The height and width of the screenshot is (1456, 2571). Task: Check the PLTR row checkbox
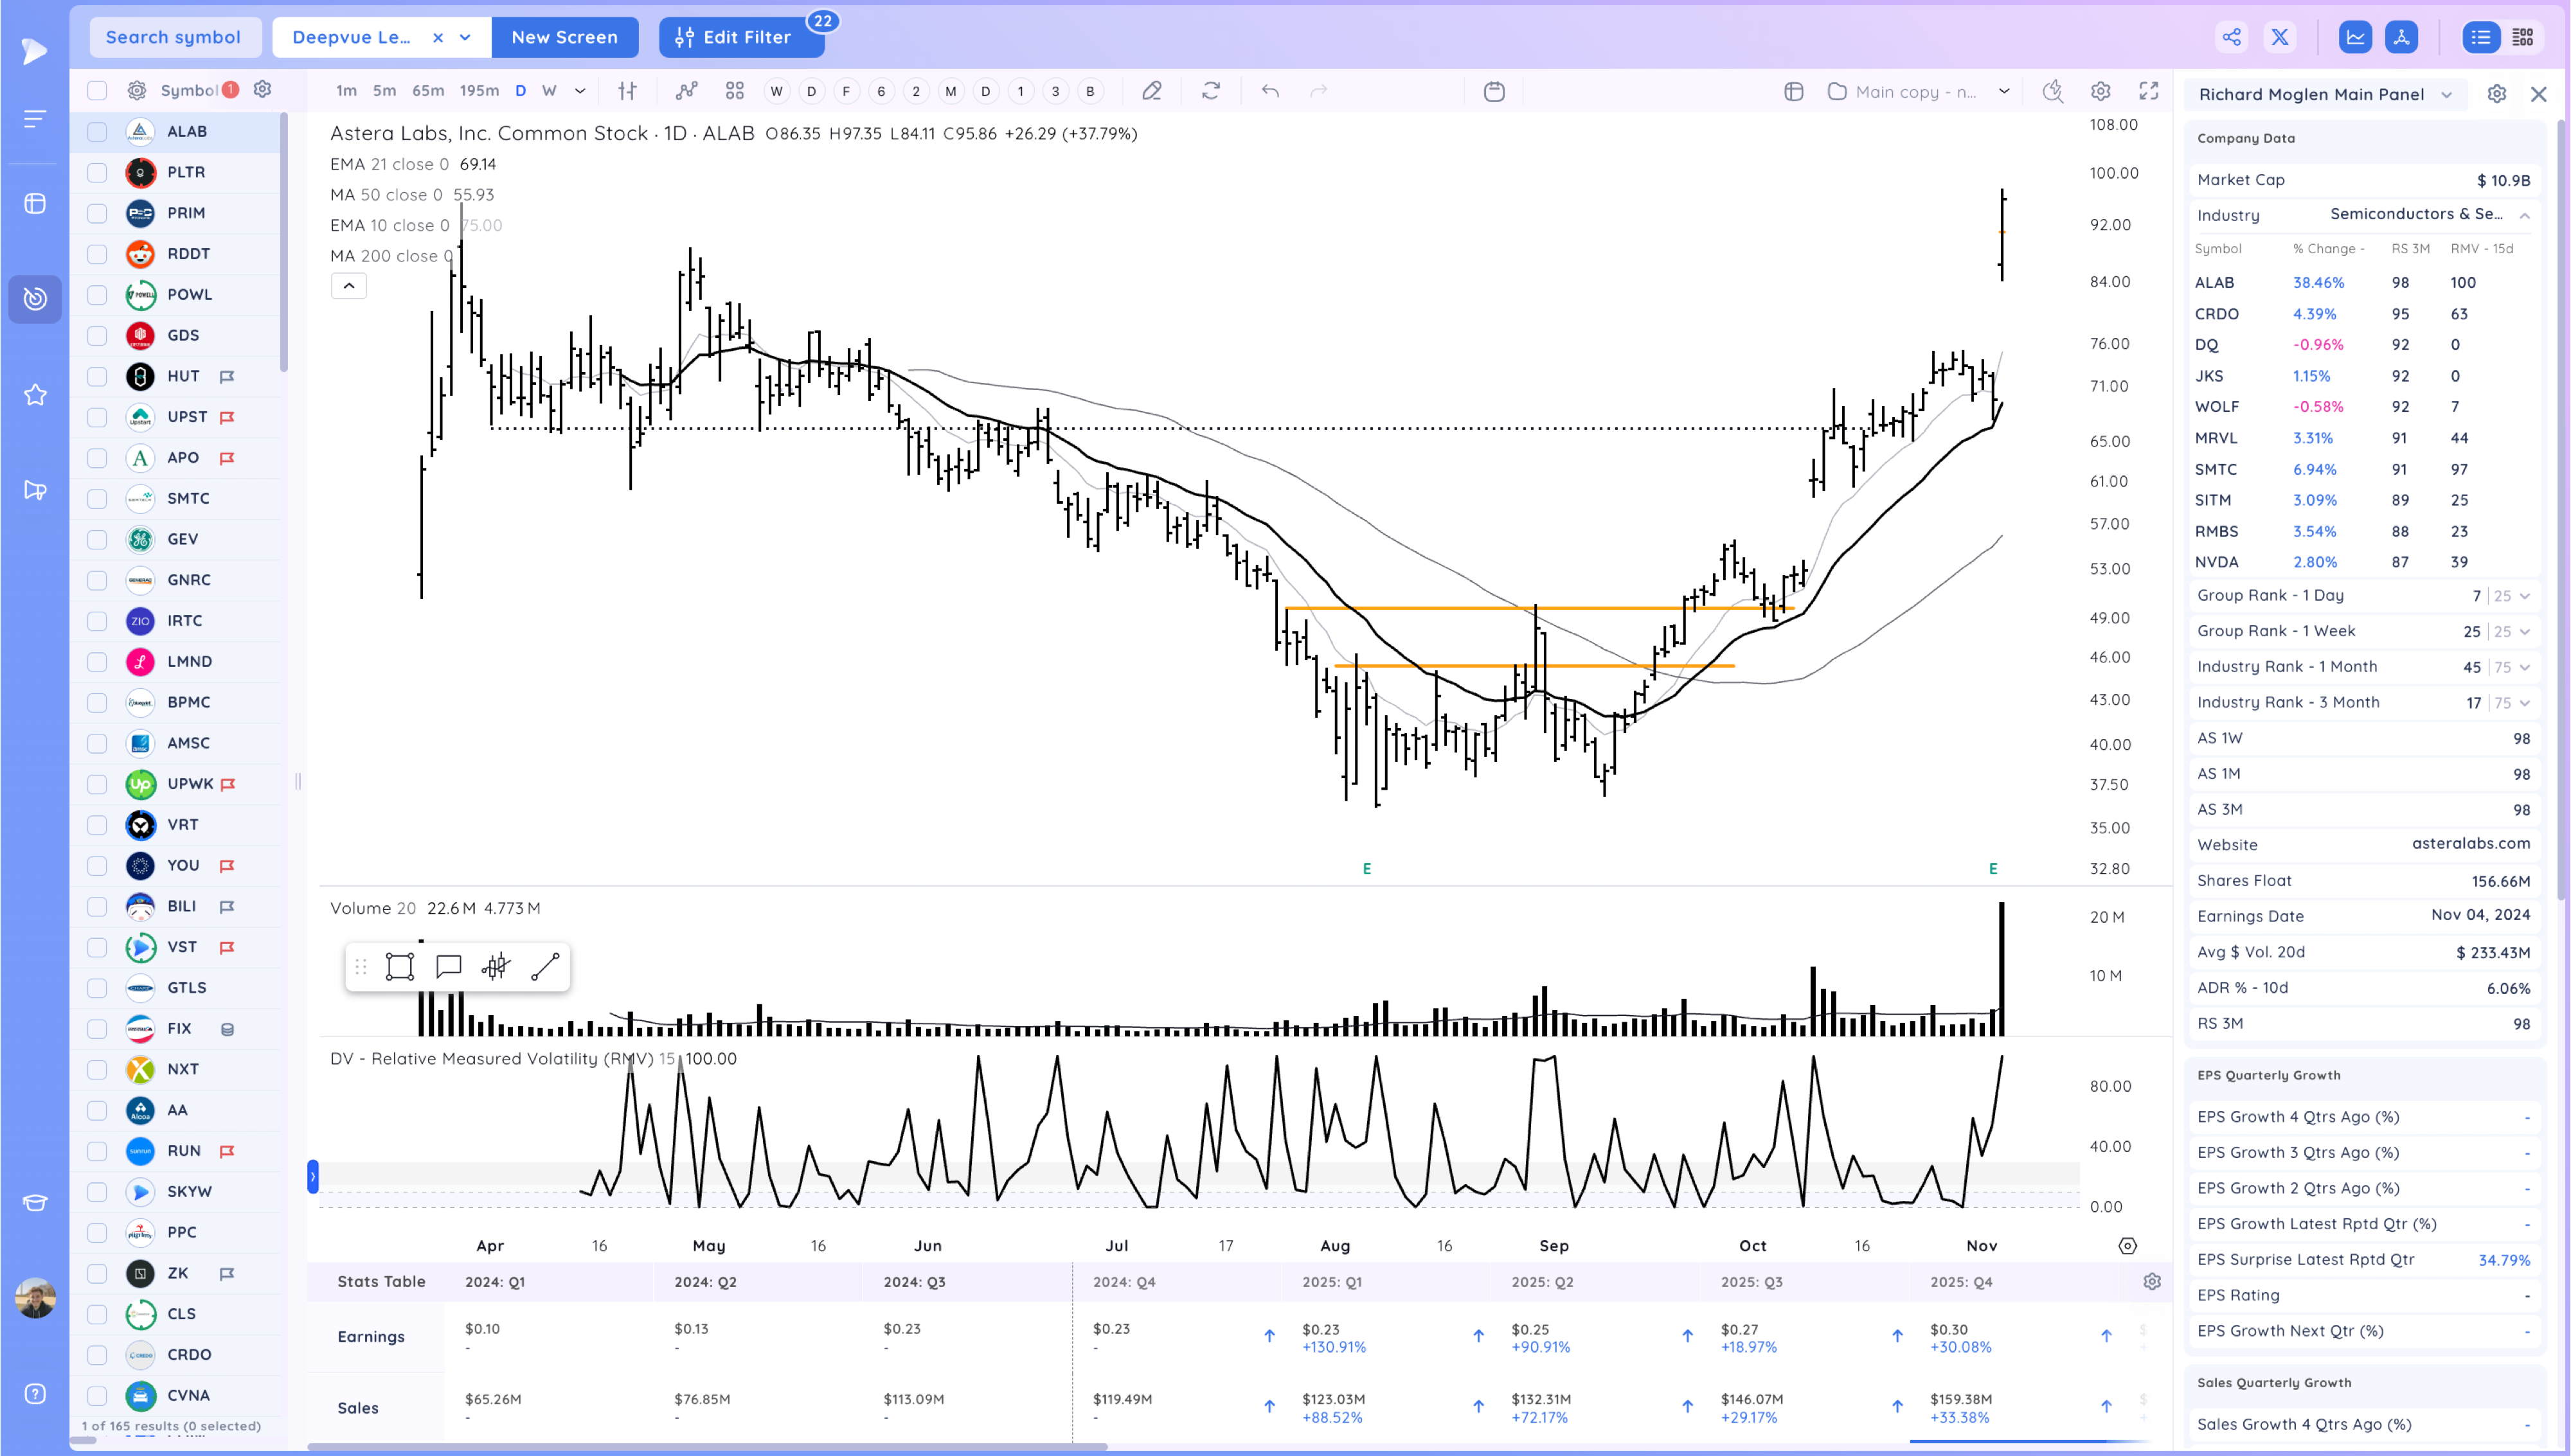tap(97, 172)
